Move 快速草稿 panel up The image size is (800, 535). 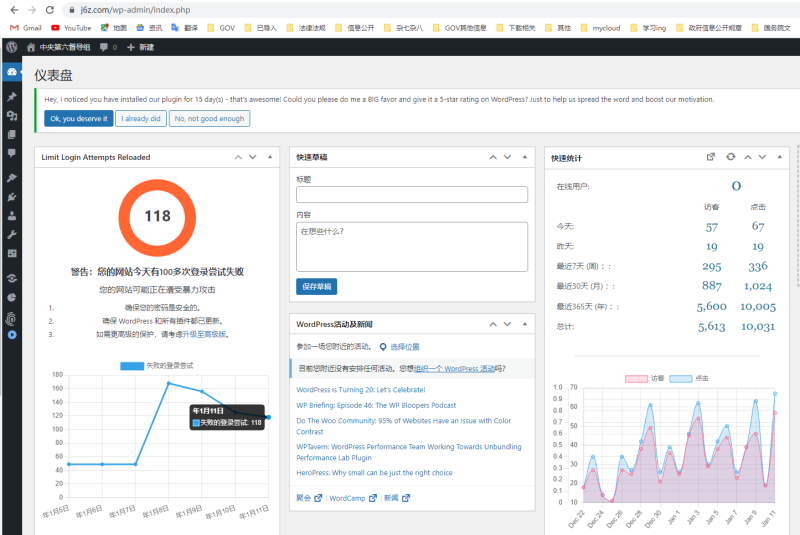tap(493, 157)
